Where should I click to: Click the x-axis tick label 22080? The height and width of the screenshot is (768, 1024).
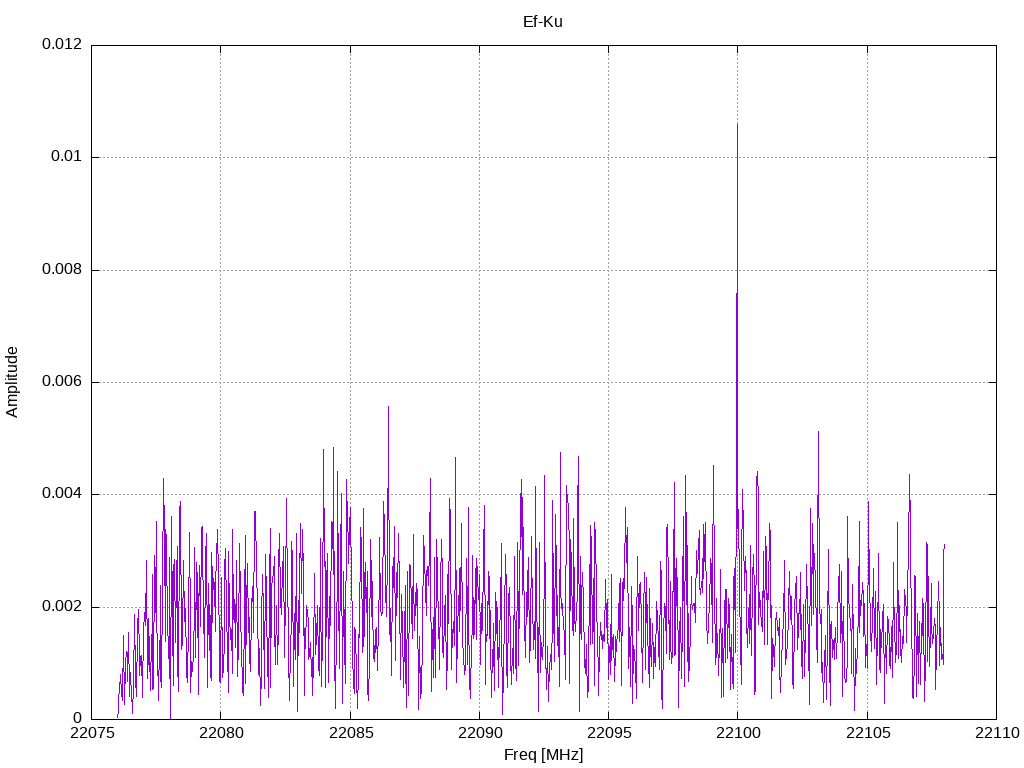click(221, 733)
